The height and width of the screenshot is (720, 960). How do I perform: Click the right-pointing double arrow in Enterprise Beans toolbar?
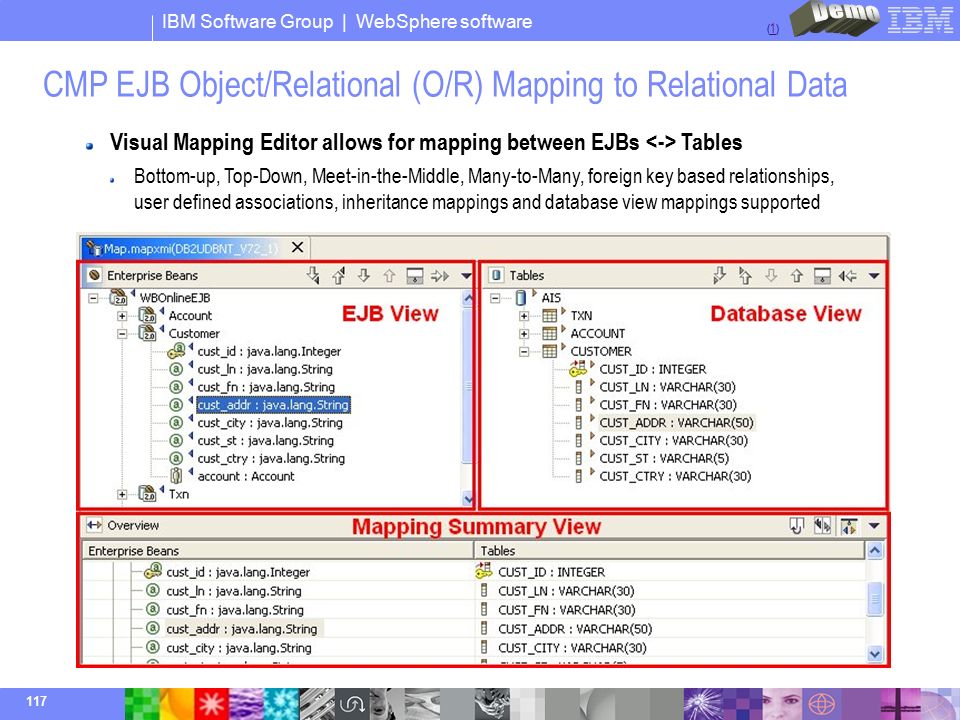point(440,276)
